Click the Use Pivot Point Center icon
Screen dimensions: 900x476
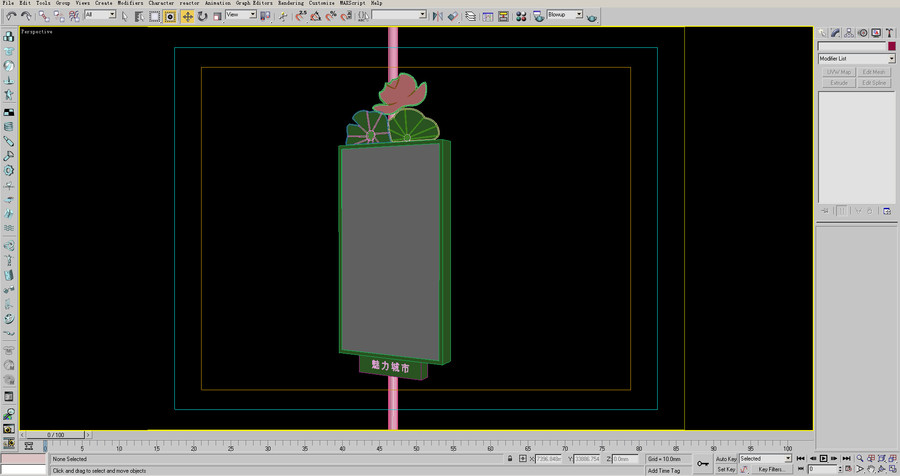tap(265, 16)
